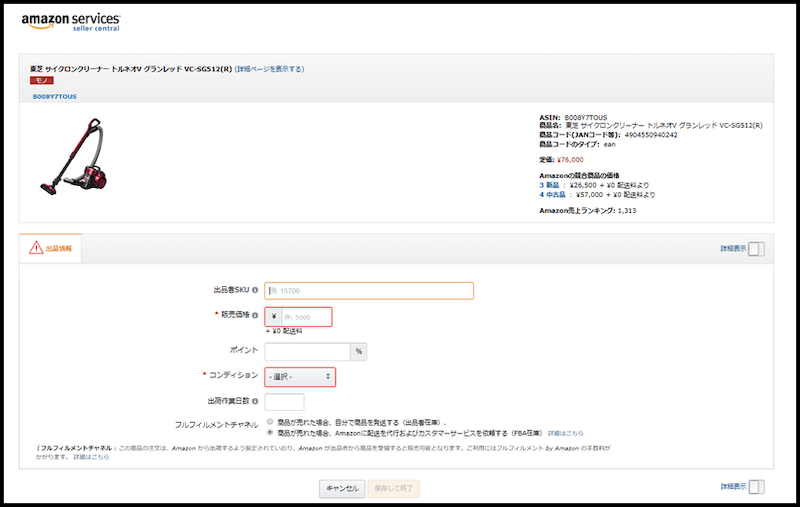Viewport: 800px width, 507px height.
Task: Click the 保存して終了 button
Action: pos(393,489)
